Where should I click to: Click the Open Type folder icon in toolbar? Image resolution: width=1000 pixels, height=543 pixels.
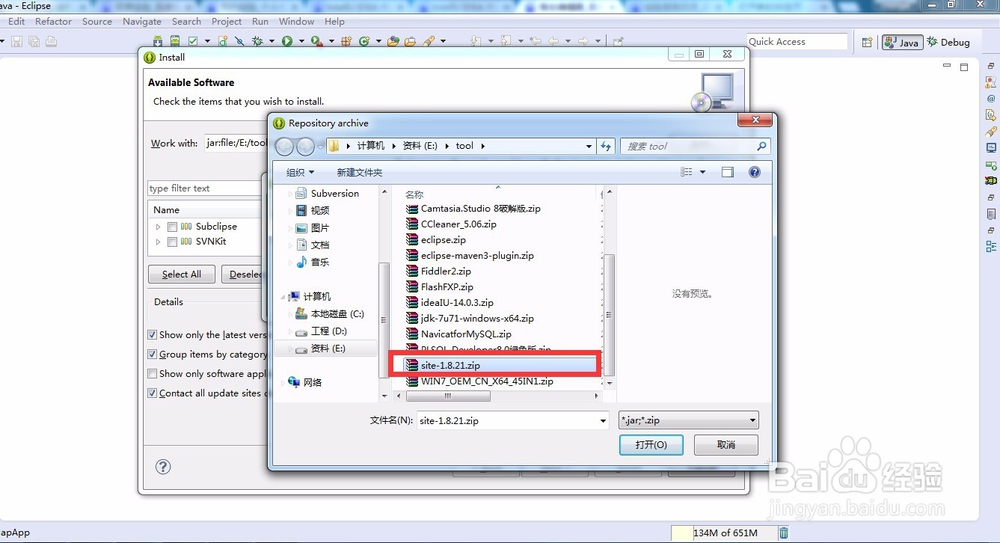pyautogui.click(x=393, y=41)
